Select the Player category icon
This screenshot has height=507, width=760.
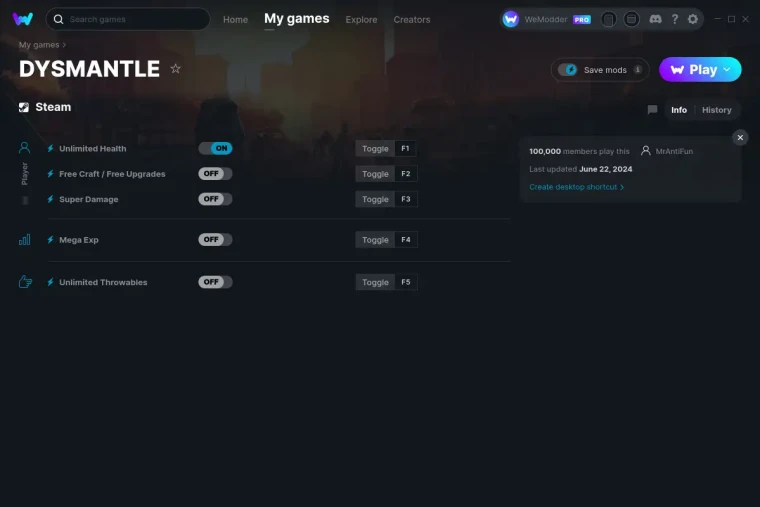click(x=24, y=147)
